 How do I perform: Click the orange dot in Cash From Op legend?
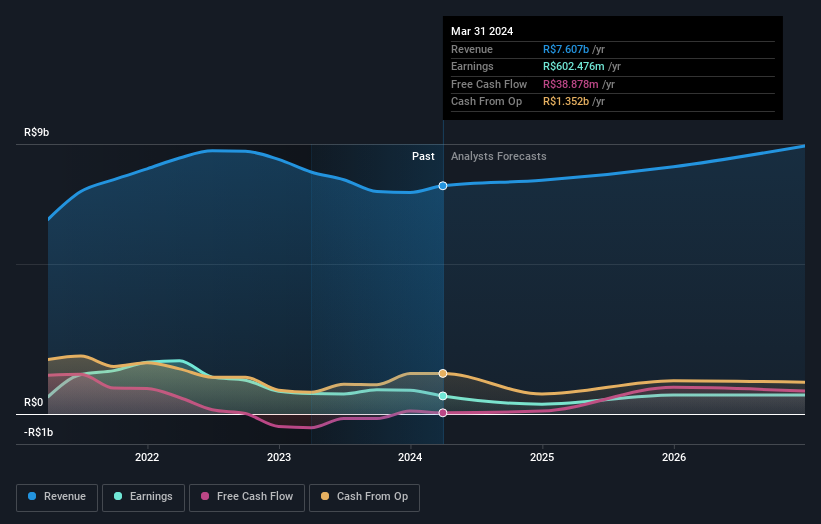tap(325, 496)
